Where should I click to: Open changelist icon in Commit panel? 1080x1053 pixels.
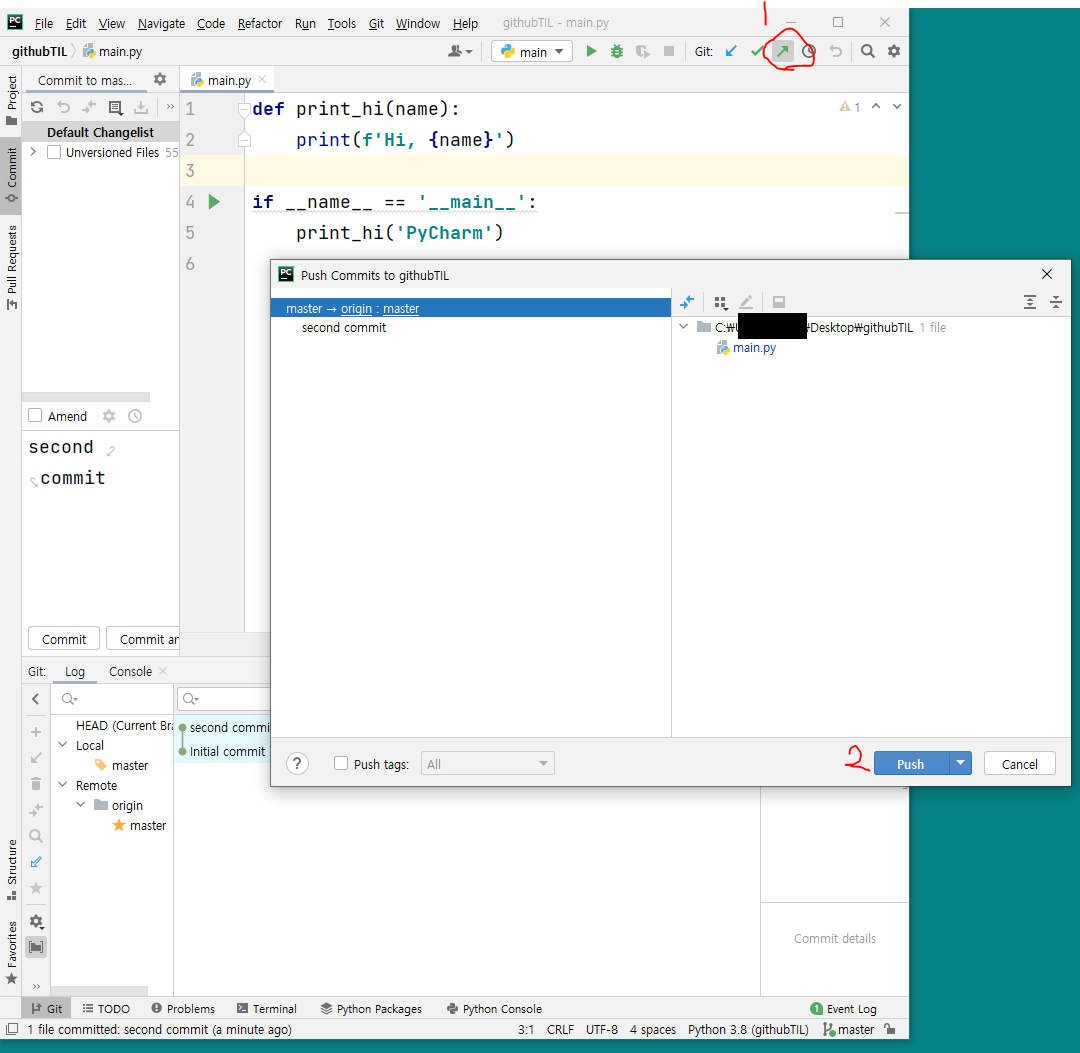click(x=115, y=107)
